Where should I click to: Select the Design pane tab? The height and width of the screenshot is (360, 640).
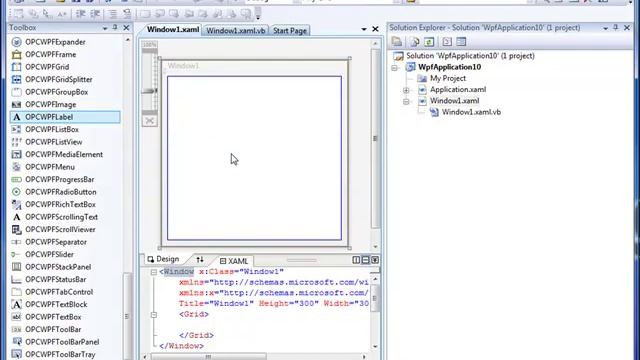pyautogui.click(x=163, y=259)
